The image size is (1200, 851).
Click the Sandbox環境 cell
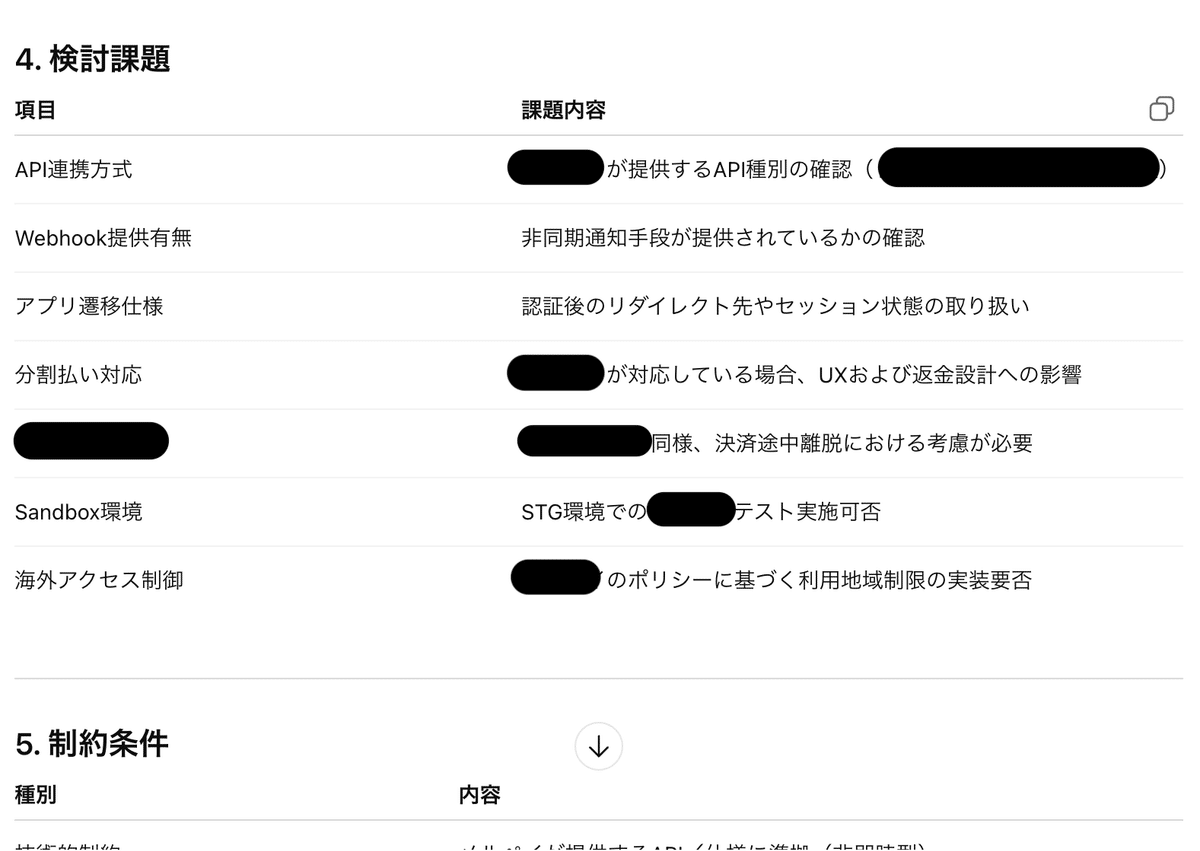click(x=78, y=512)
